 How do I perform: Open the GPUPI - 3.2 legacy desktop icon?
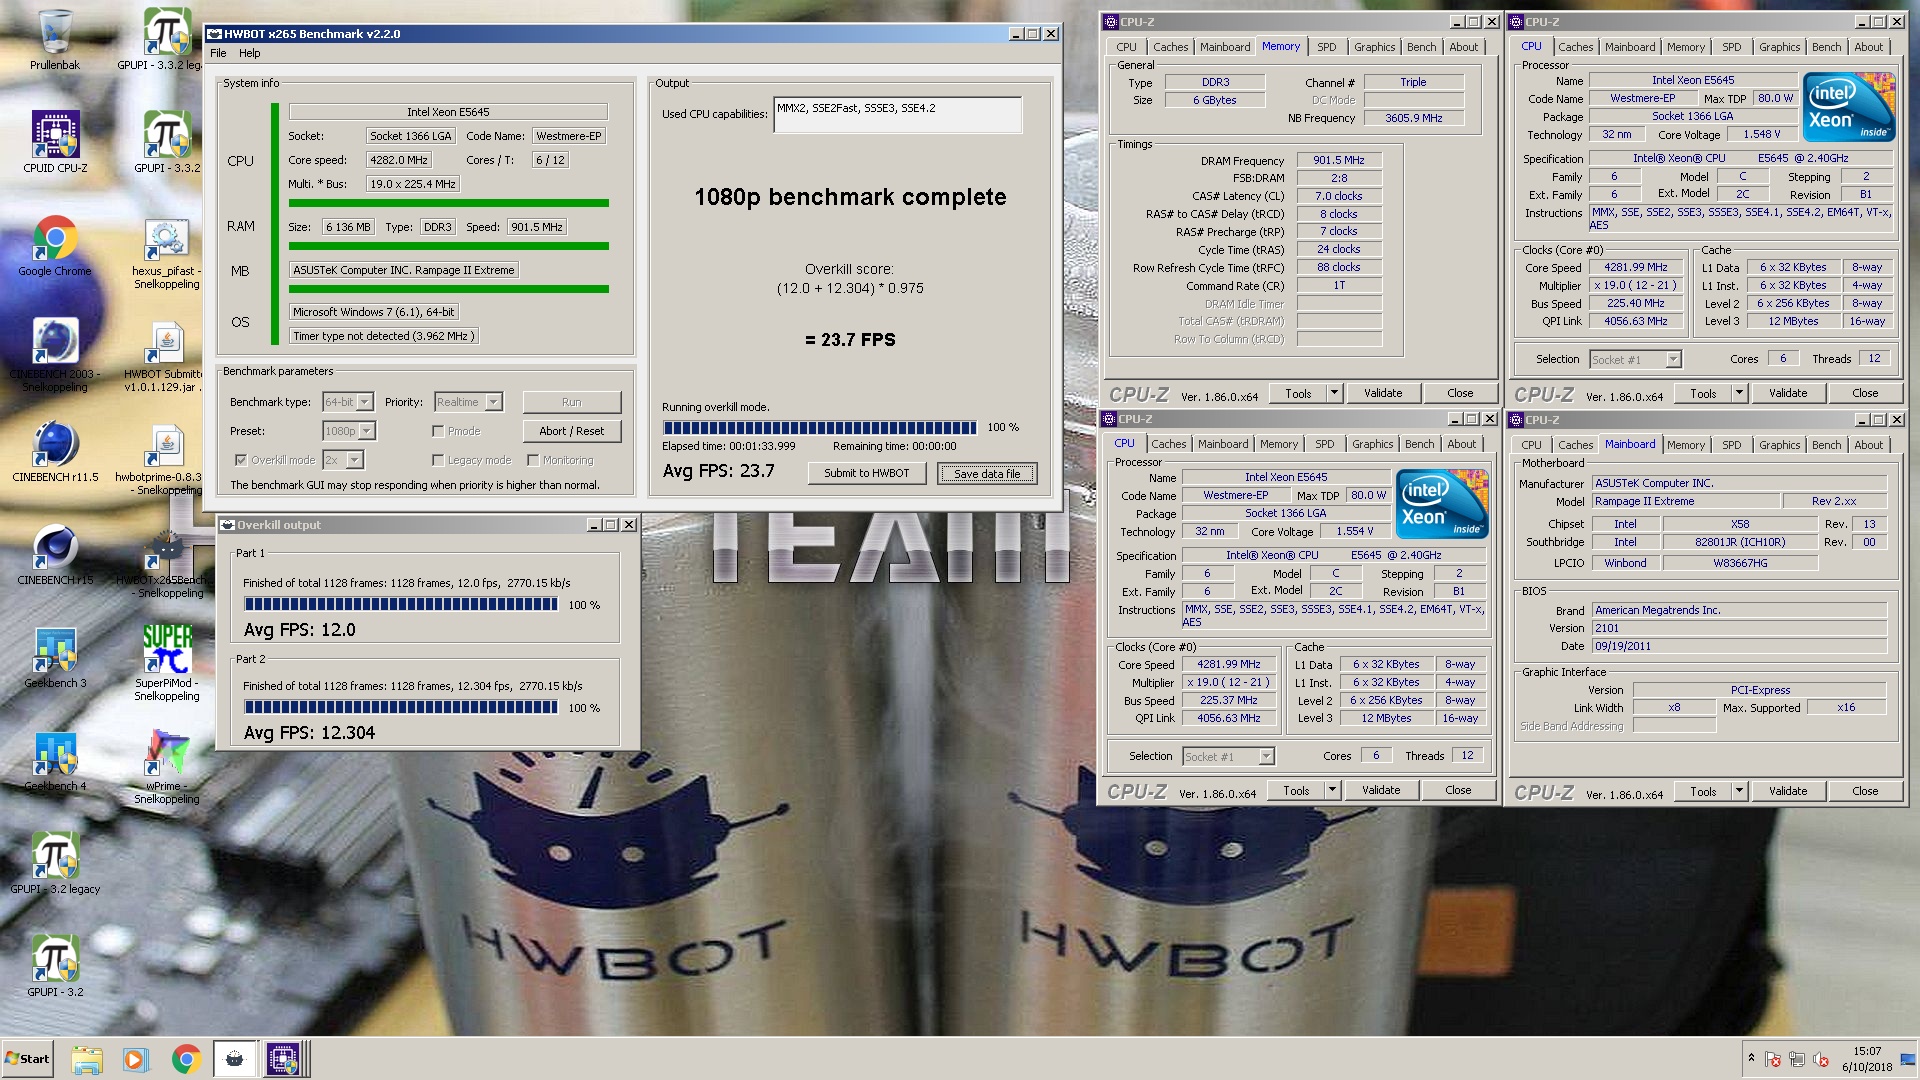55,864
